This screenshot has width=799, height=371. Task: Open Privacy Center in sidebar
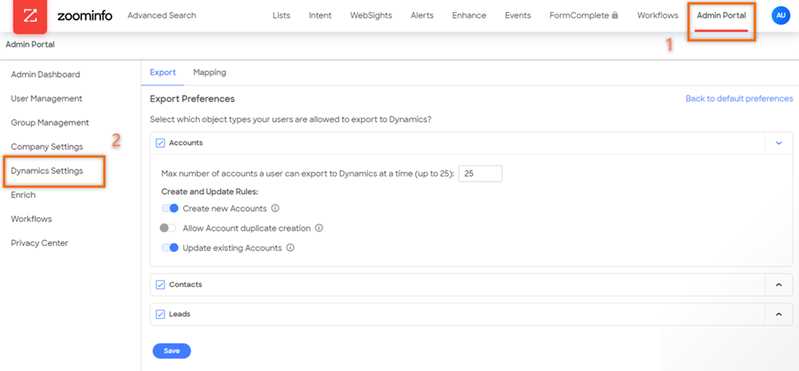point(39,243)
